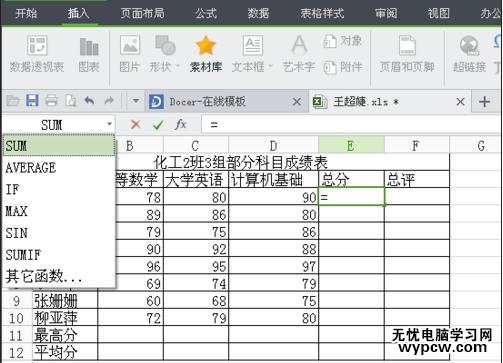Insert an object (对象)
The width and height of the screenshot is (503, 363).
(343, 41)
